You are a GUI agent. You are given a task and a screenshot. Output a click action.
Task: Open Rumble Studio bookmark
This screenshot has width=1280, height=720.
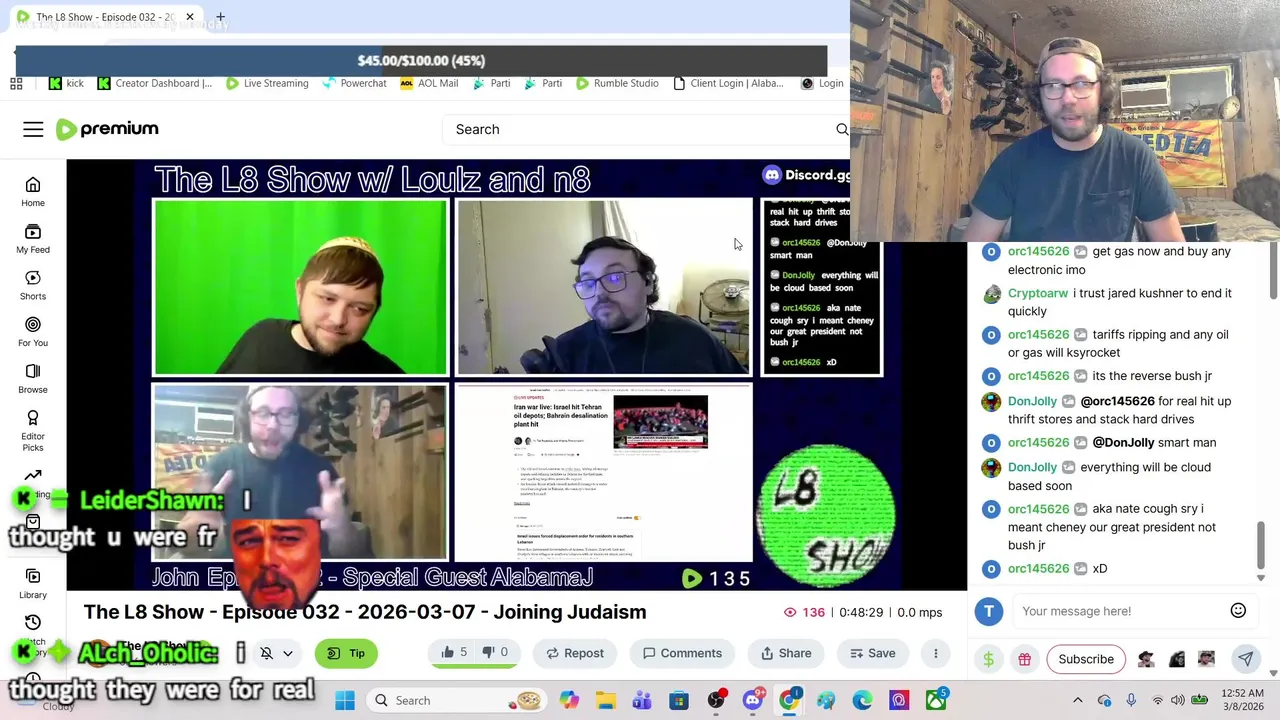click(616, 83)
